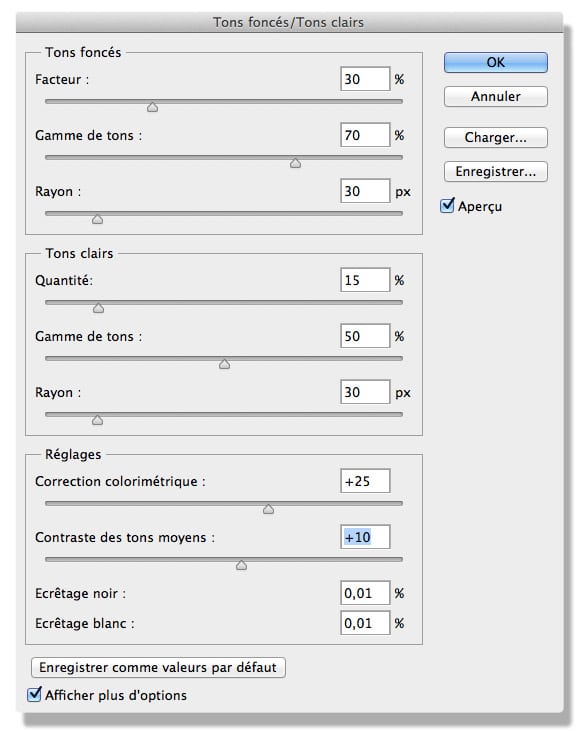Click Tons foncés Gamme de tons slider handle
Viewport: 578px width, 731px height.
coord(295,163)
